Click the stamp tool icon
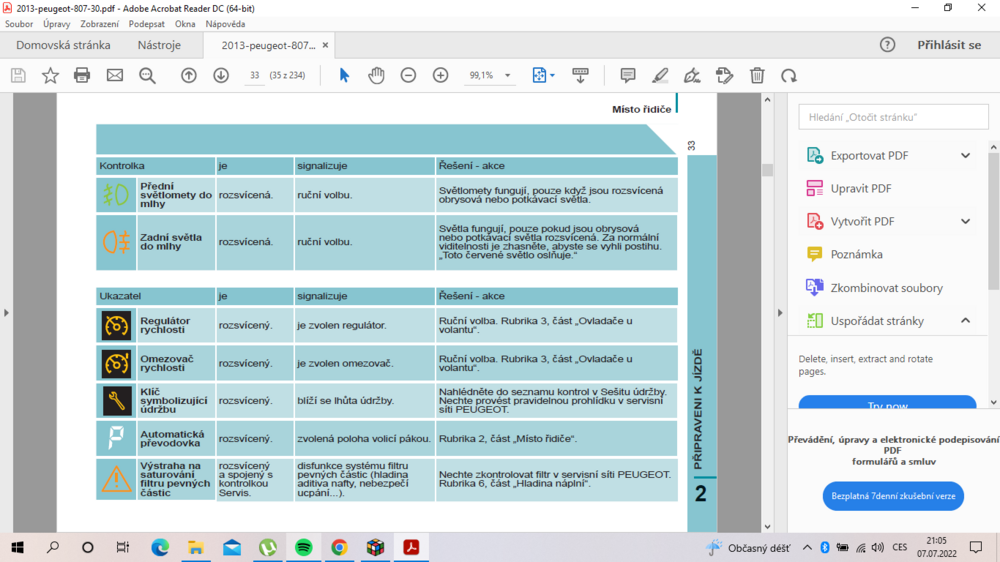The image size is (1000, 562). 724,75
